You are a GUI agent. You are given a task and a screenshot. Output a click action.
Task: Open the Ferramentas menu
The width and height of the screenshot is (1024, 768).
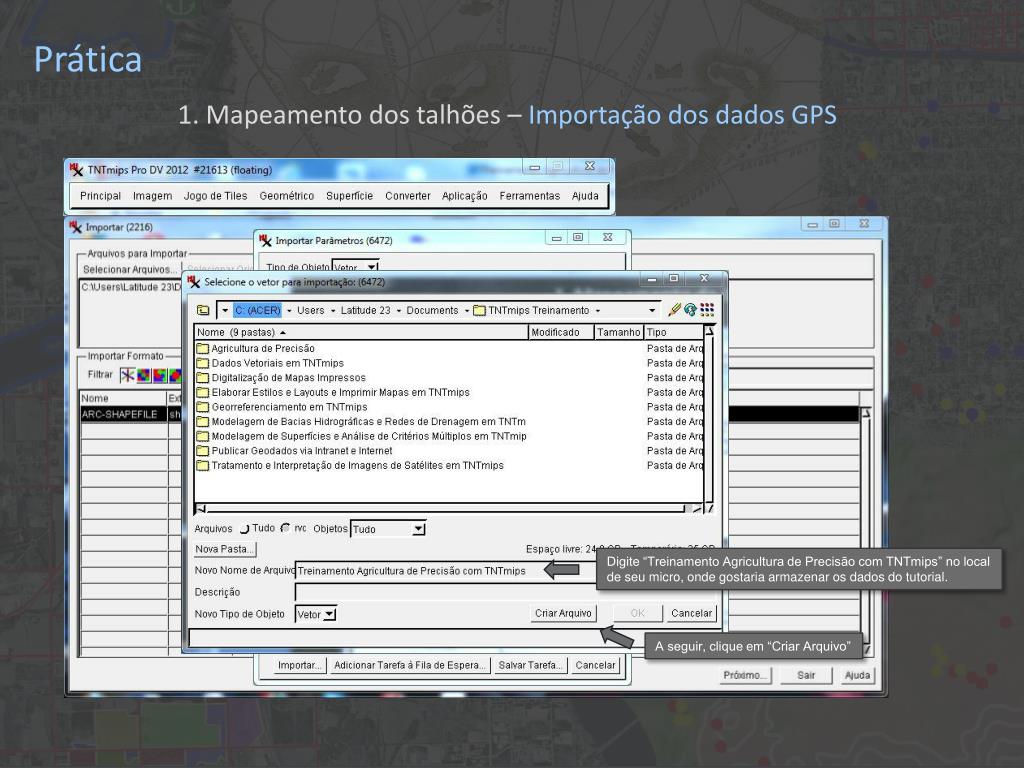pyautogui.click(x=530, y=196)
